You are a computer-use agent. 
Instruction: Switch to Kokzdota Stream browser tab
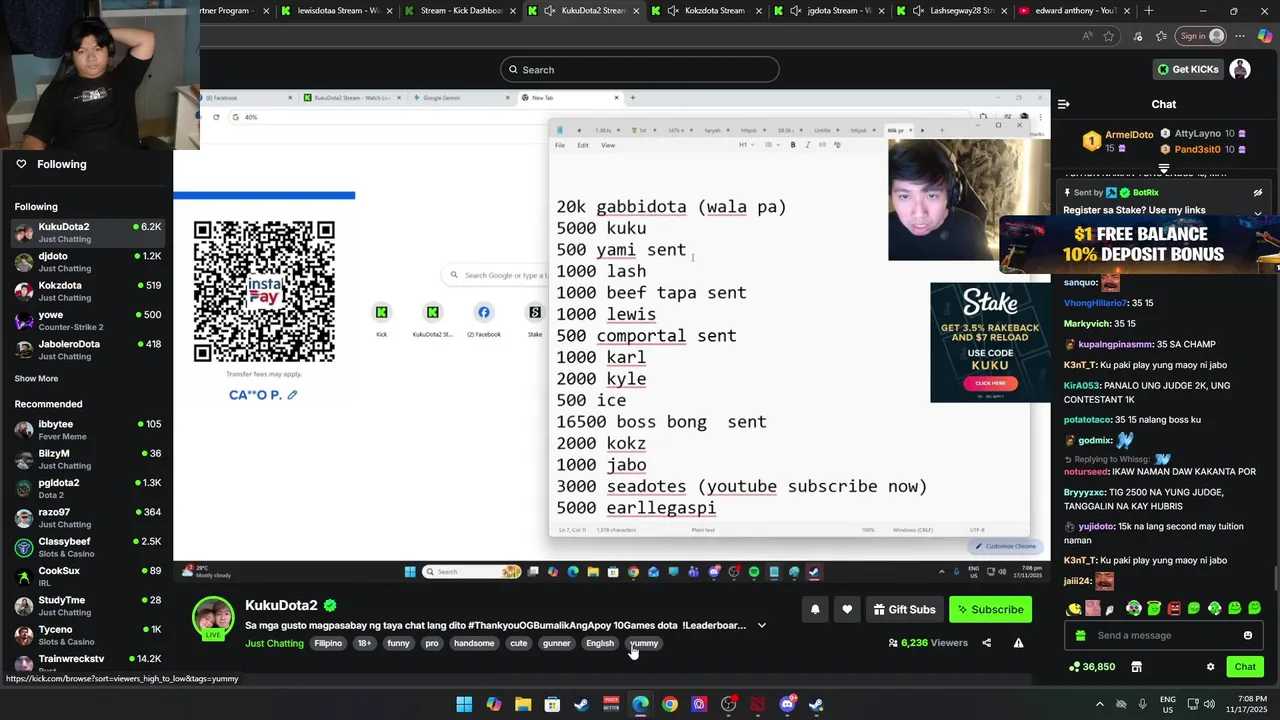[708, 11]
